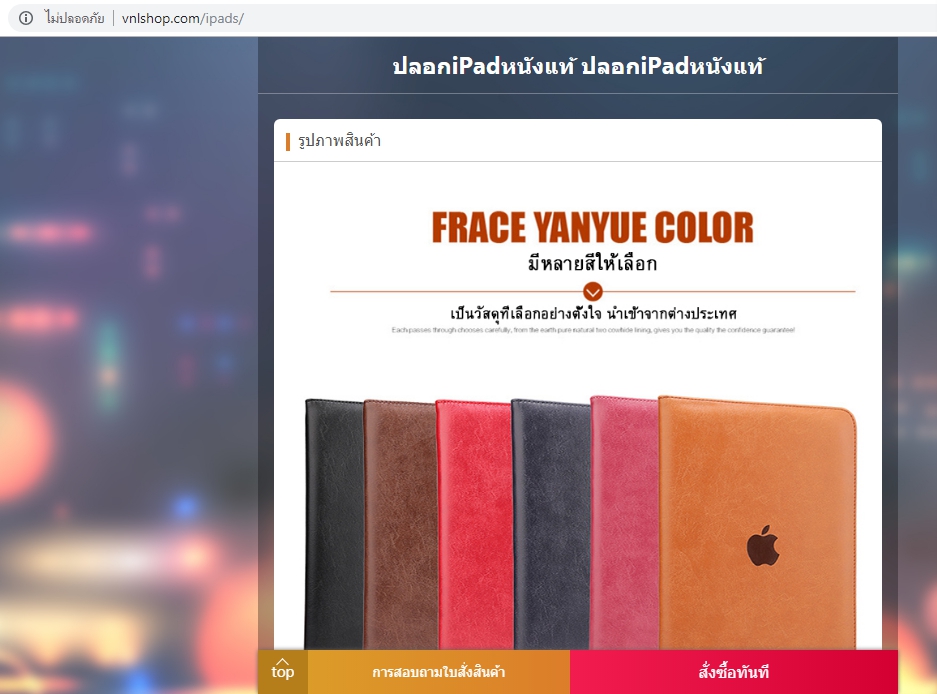Click the FRACE YANYUE COLOR banner heading

click(x=593, y=228)
